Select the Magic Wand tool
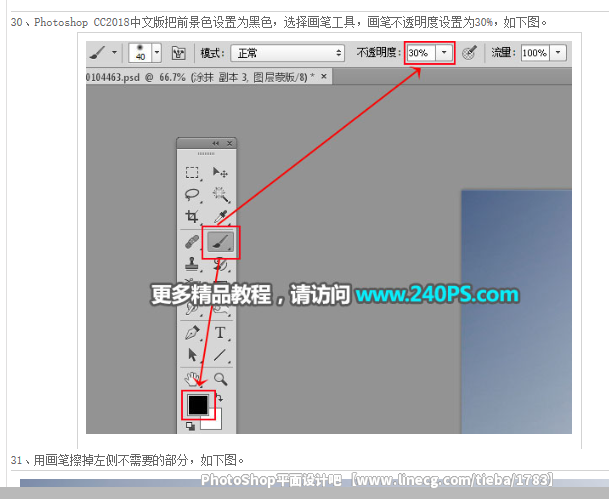This screenshot has height=499, width=609. (220, 194)
